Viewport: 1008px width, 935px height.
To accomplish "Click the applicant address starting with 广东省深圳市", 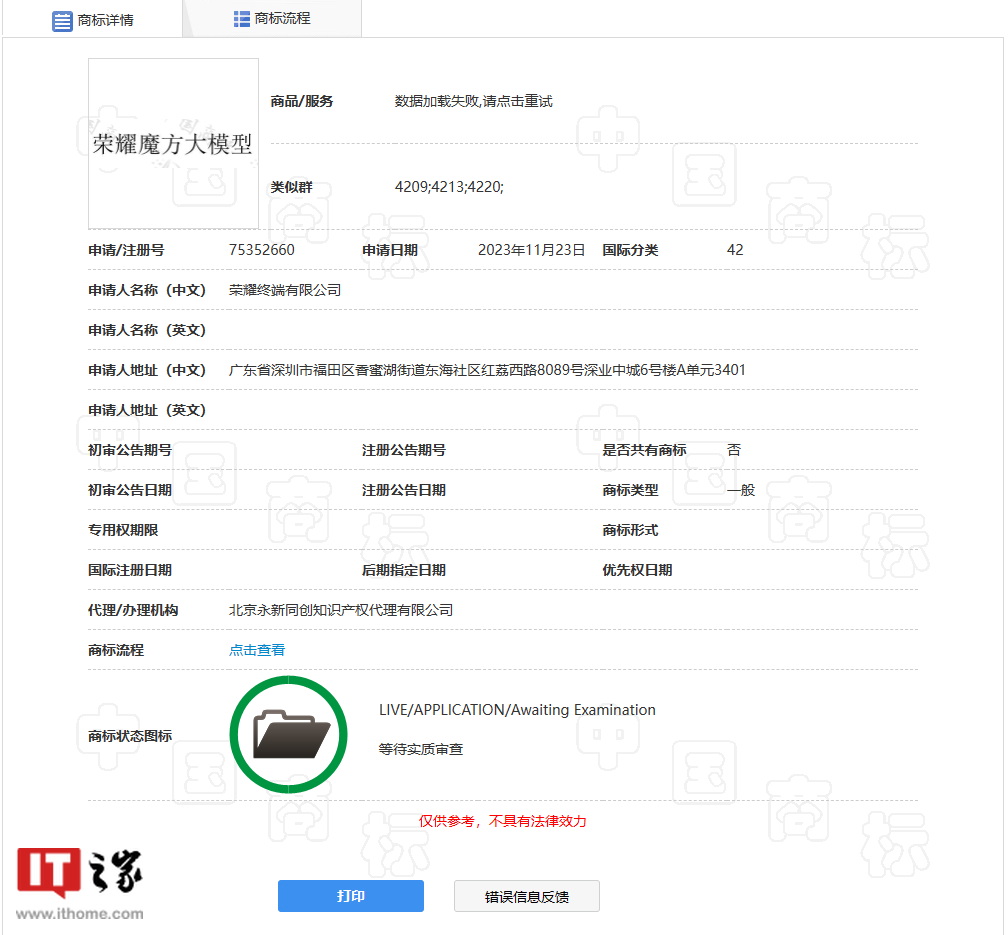I will tap(487, 370).
